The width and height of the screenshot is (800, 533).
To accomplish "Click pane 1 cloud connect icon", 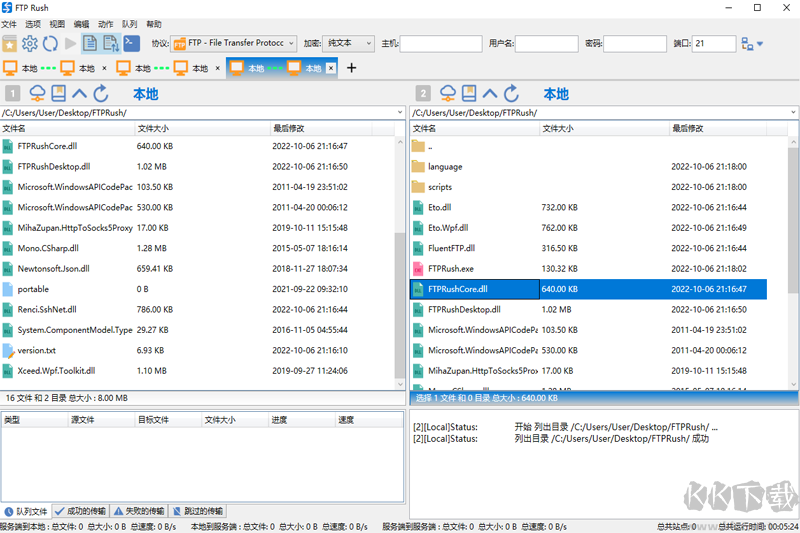I will 37,93.
